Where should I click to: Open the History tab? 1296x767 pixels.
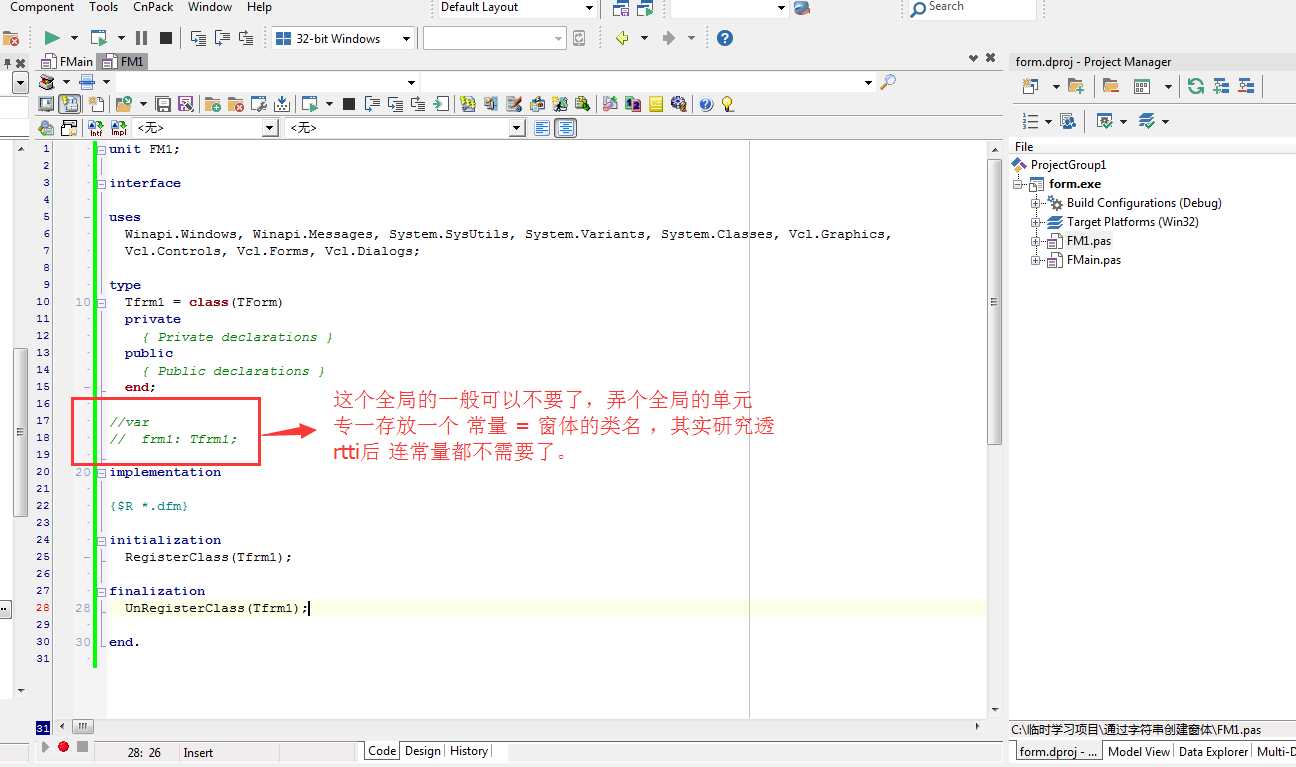468,751
